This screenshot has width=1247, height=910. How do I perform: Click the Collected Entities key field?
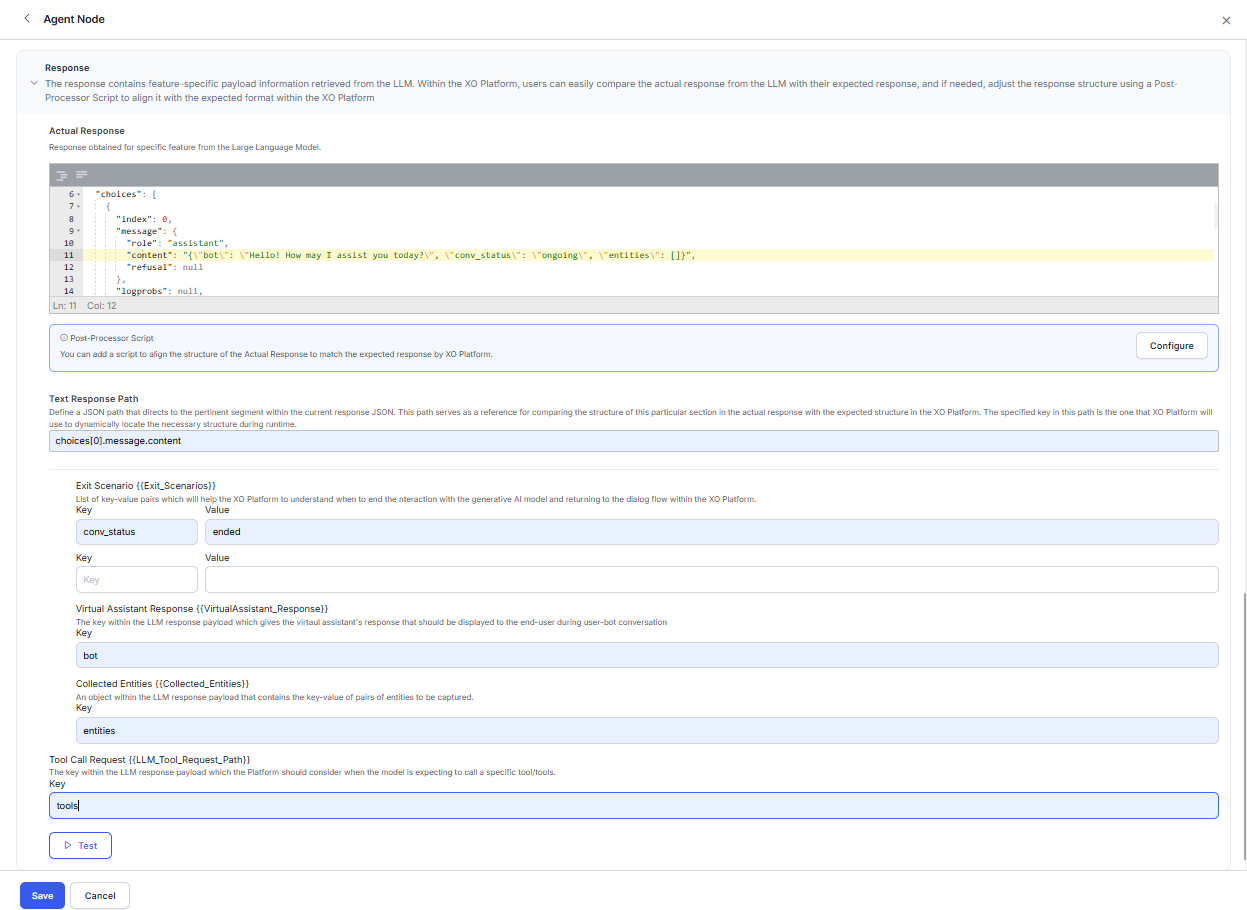(647, 731)
